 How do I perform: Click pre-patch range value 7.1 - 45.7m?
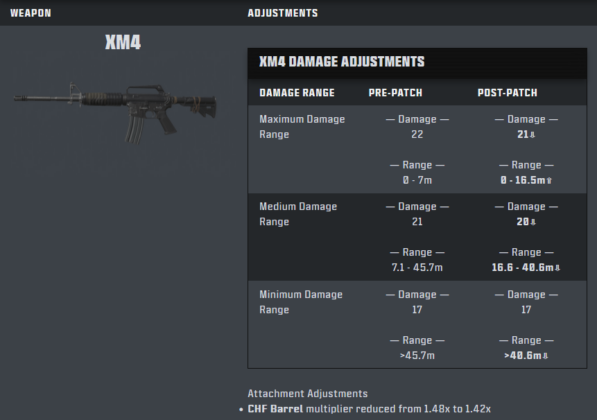417,267
